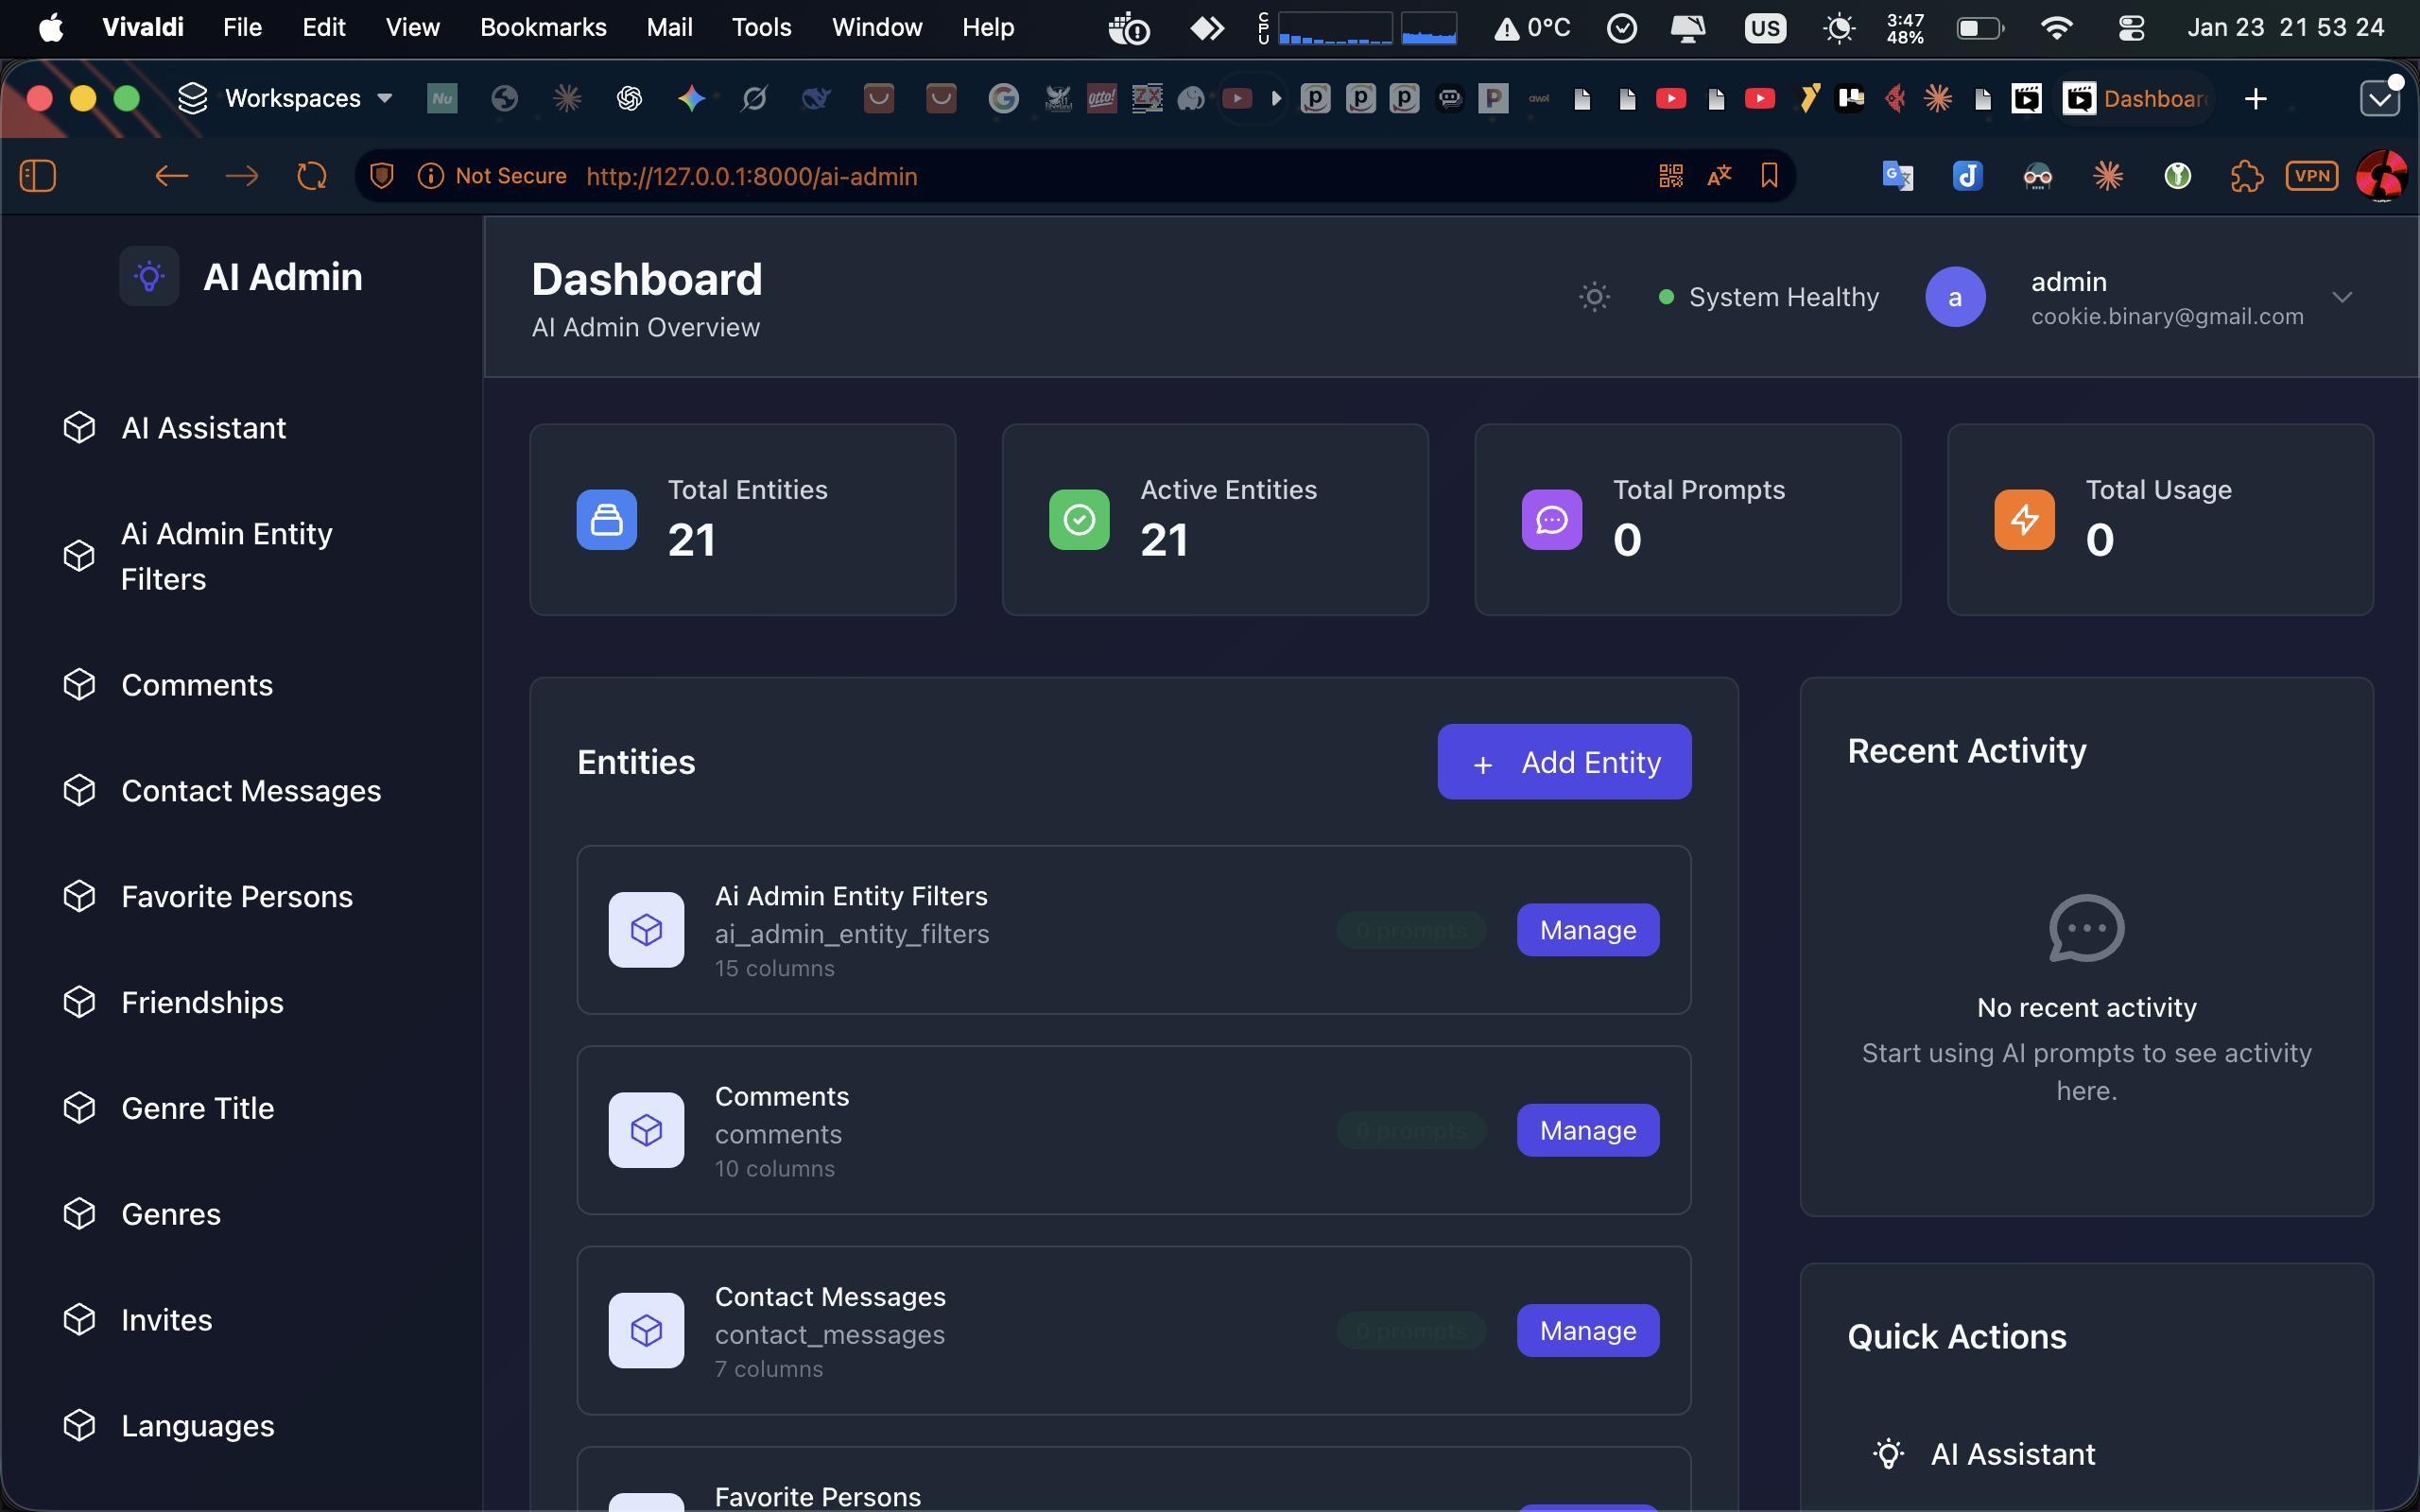Image resolution: width=2420 pixels, height=1512 pixels.
Task: Click the Total Usage lightning icon
Action: pos(2024,519)
